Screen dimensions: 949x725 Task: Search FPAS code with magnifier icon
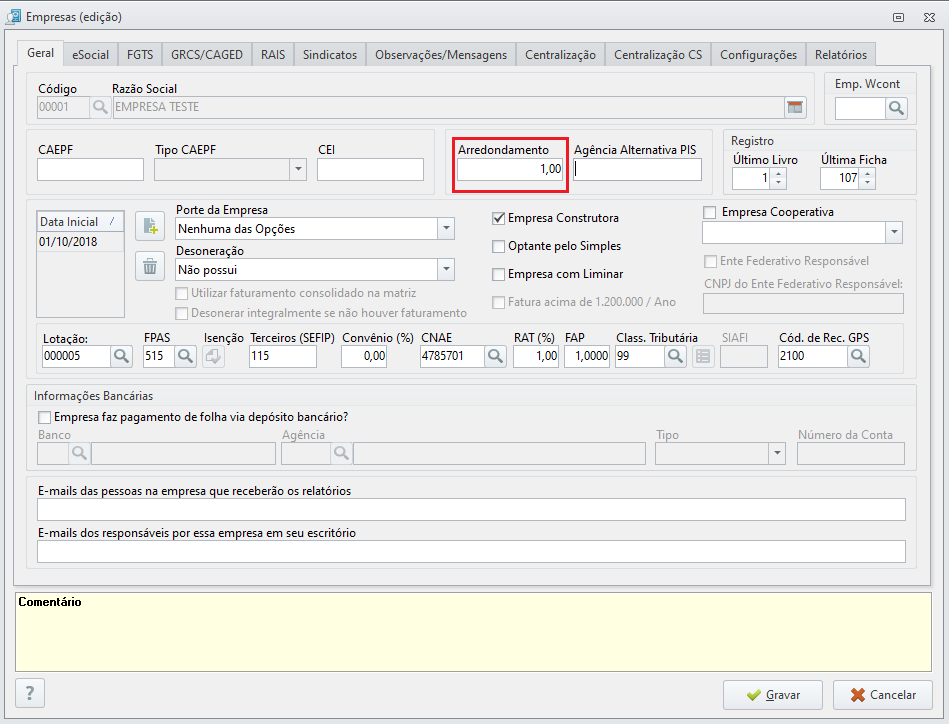coord(185,356)
